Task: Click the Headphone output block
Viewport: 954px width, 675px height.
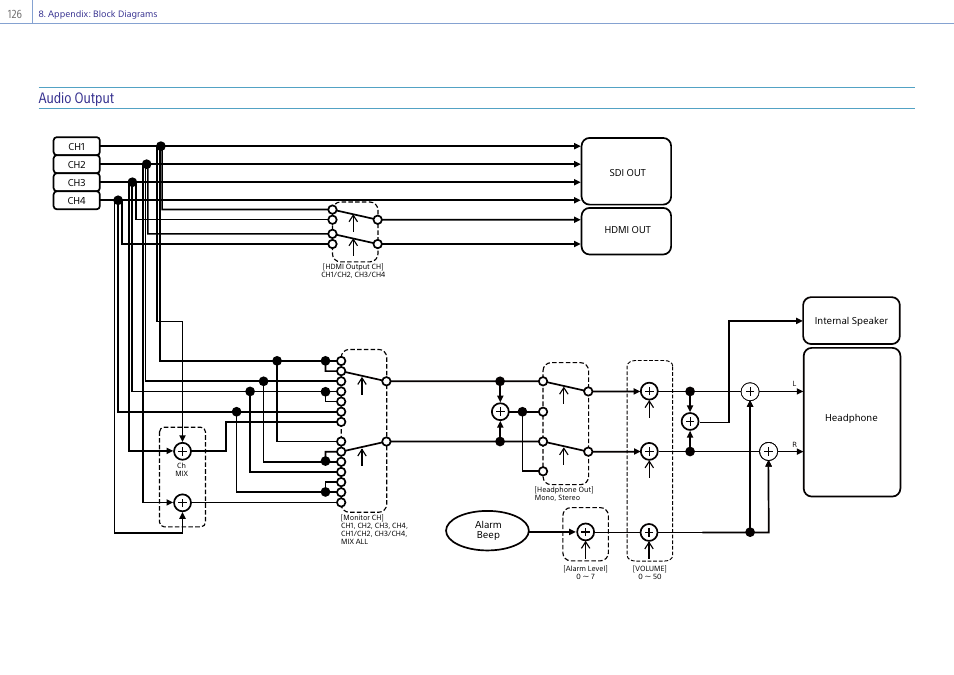Action: coord(852,422)
